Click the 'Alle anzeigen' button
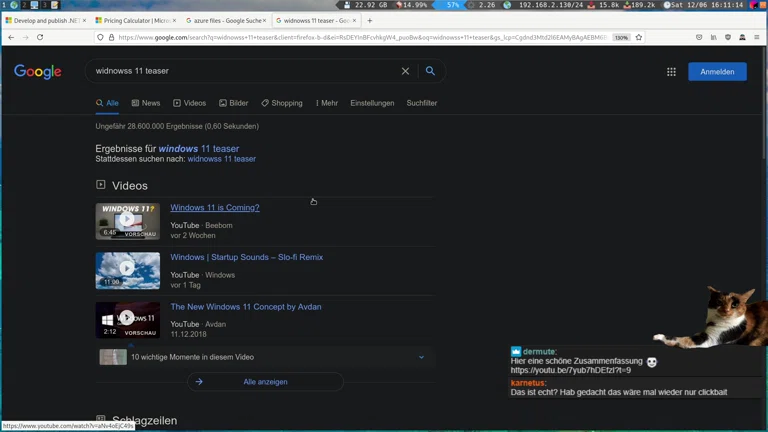The width and height of the screenshot is (768, 432). click(x=265, y=382)
